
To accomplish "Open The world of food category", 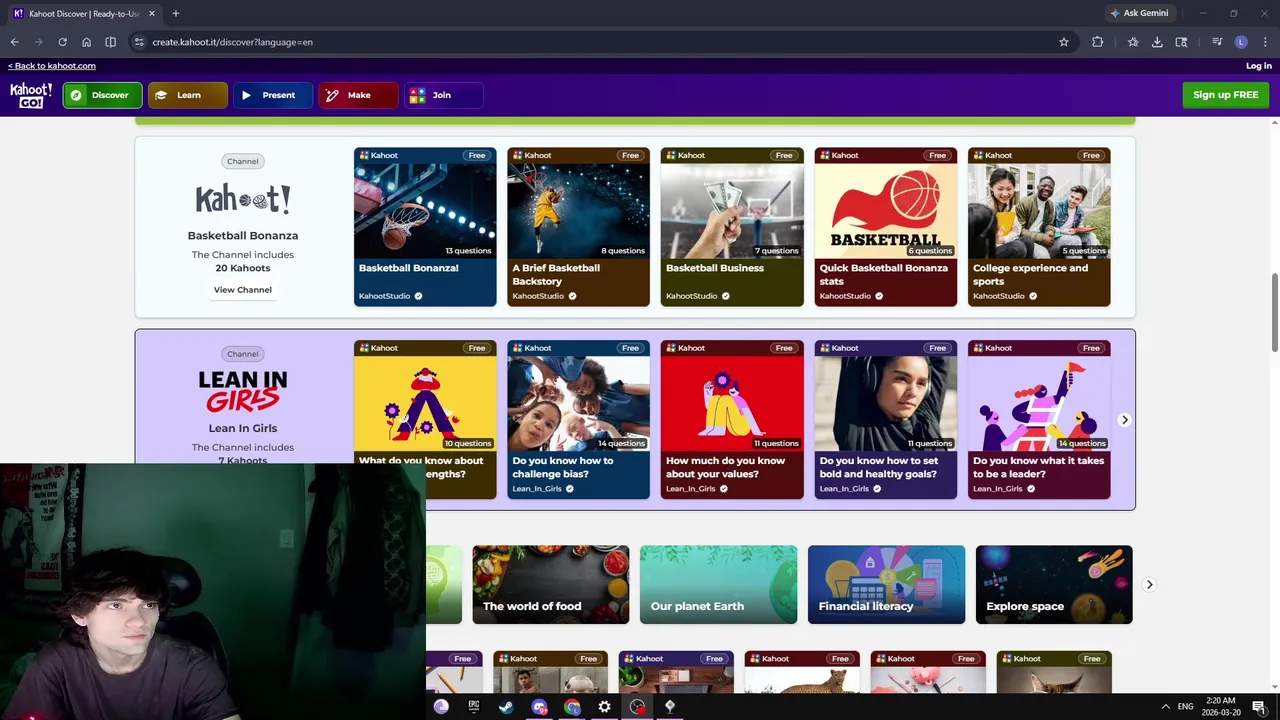I will (x=551, y=585).
